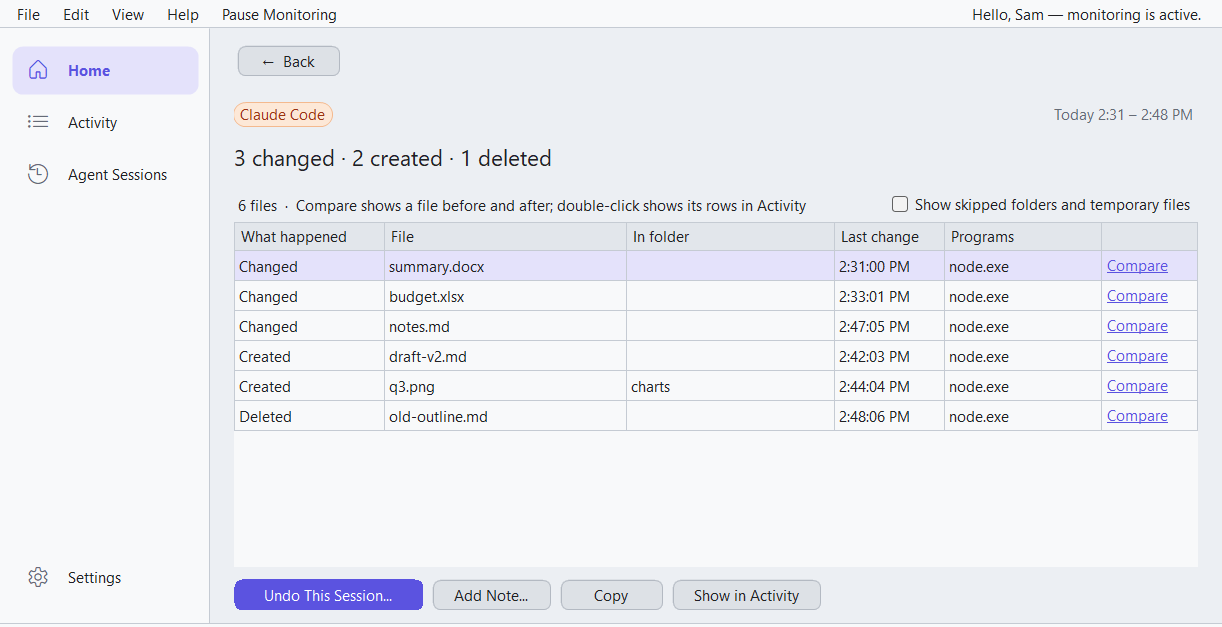Click the Copy button
This screenshot has height=627, width=1222.
(x=611, y=595)
